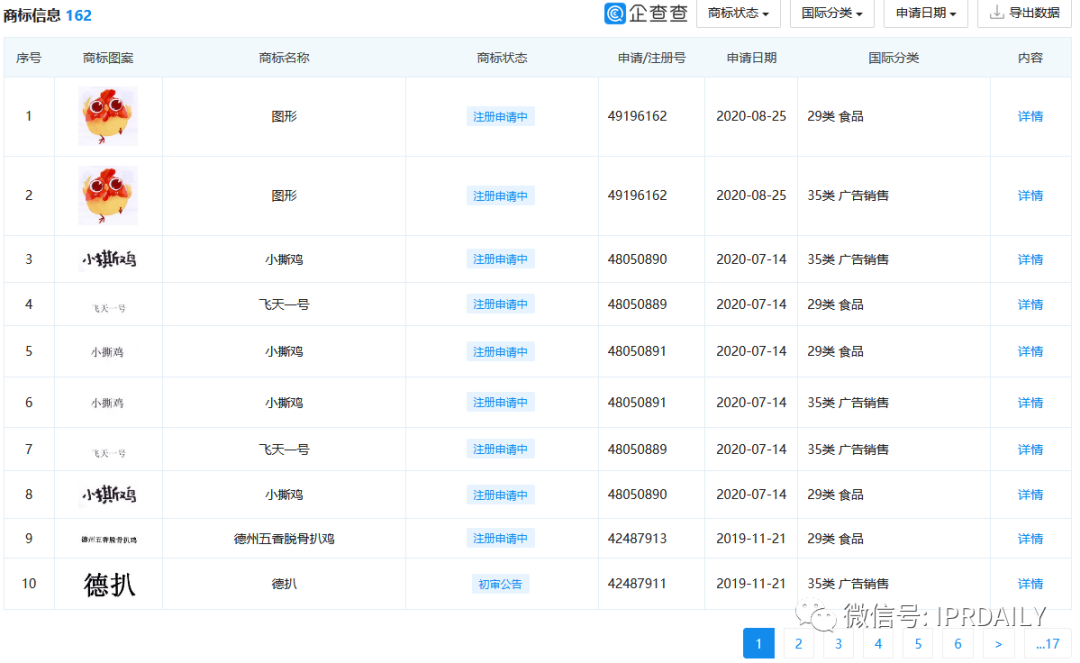Screen dimensions: 1080x663
Task: Click 29类 食品 in row 8
Action: click(835, 494)
